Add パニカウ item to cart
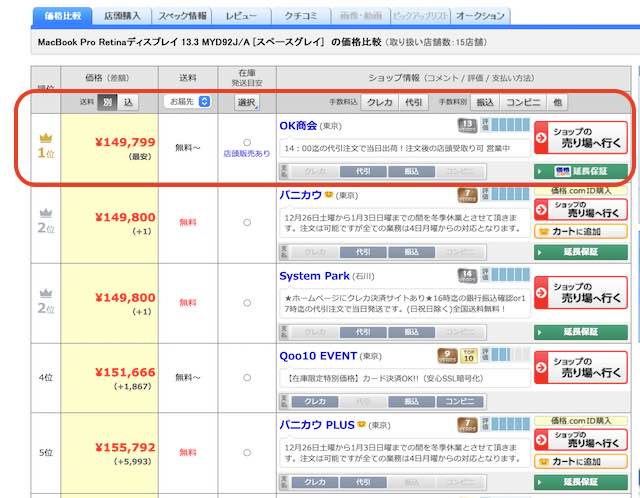 pos(581,232)
